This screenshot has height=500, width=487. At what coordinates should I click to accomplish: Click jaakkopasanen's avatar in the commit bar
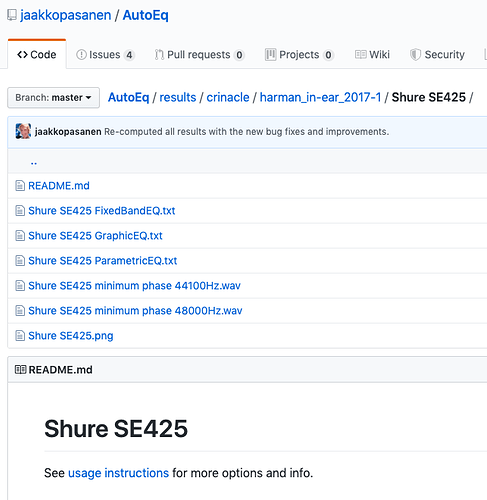[23, 131]
